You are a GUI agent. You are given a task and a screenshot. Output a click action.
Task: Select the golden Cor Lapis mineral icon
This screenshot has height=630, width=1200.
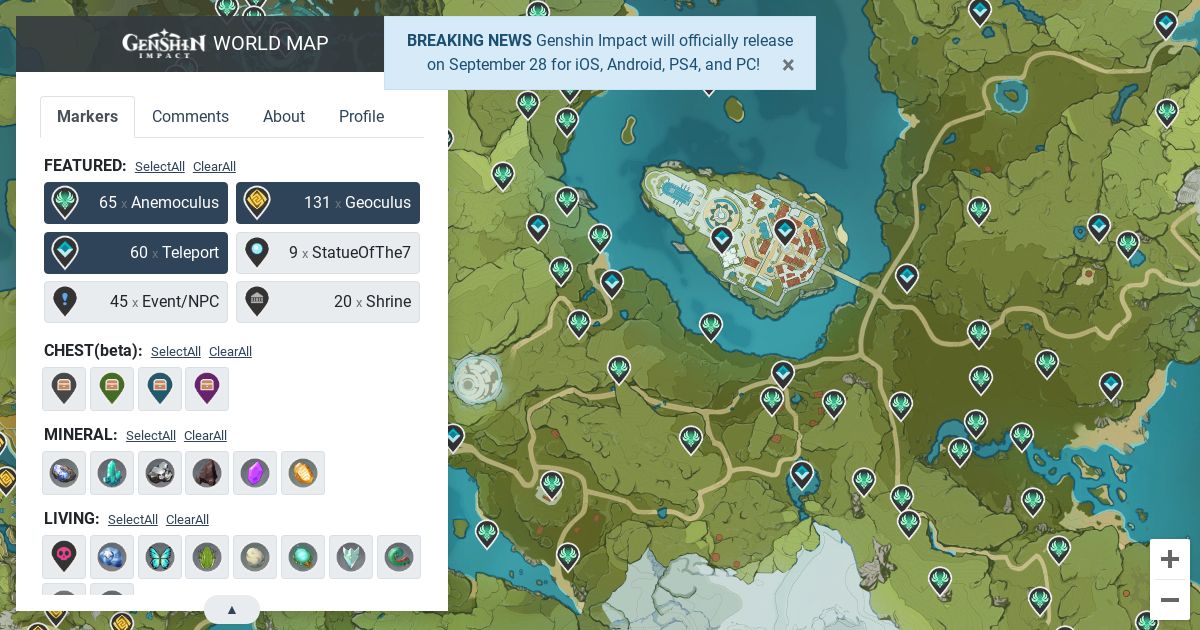coord(303,473)
